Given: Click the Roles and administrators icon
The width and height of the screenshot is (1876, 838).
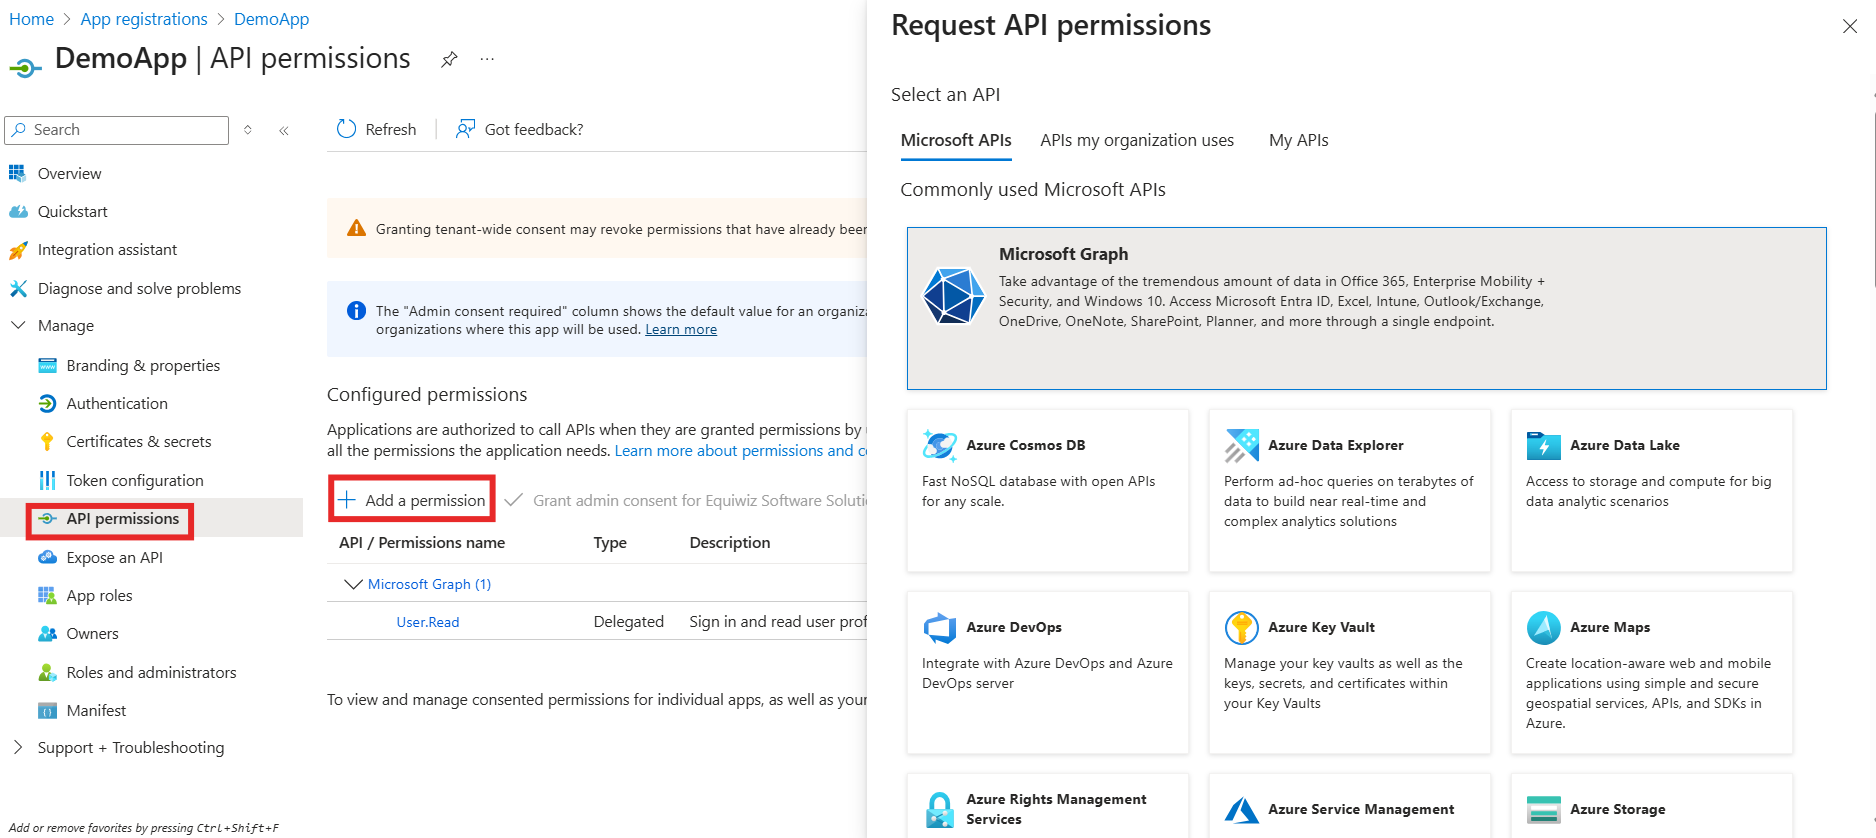Looking at the screenshot, I should click(x=47, y=673).
